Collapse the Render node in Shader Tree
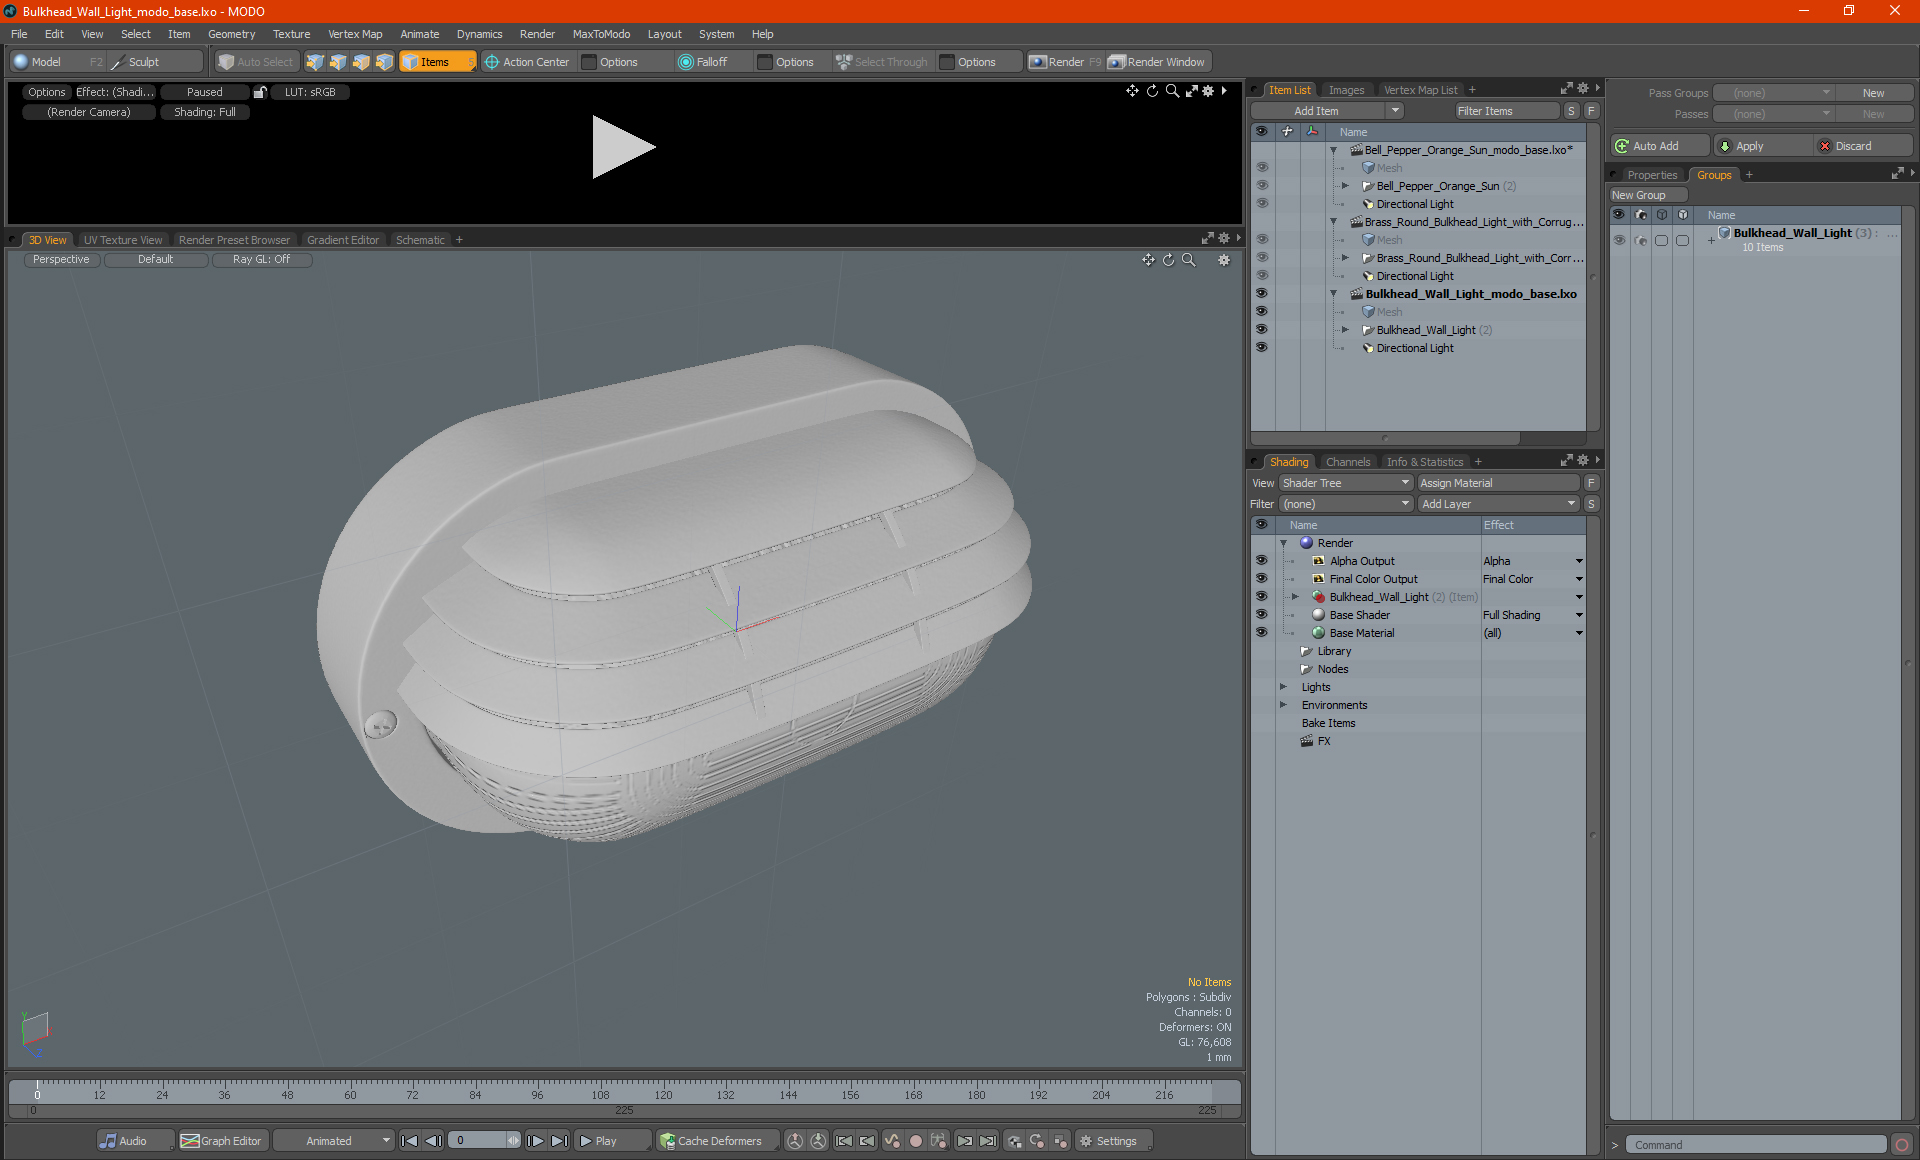 click(x=1283, y=543)
